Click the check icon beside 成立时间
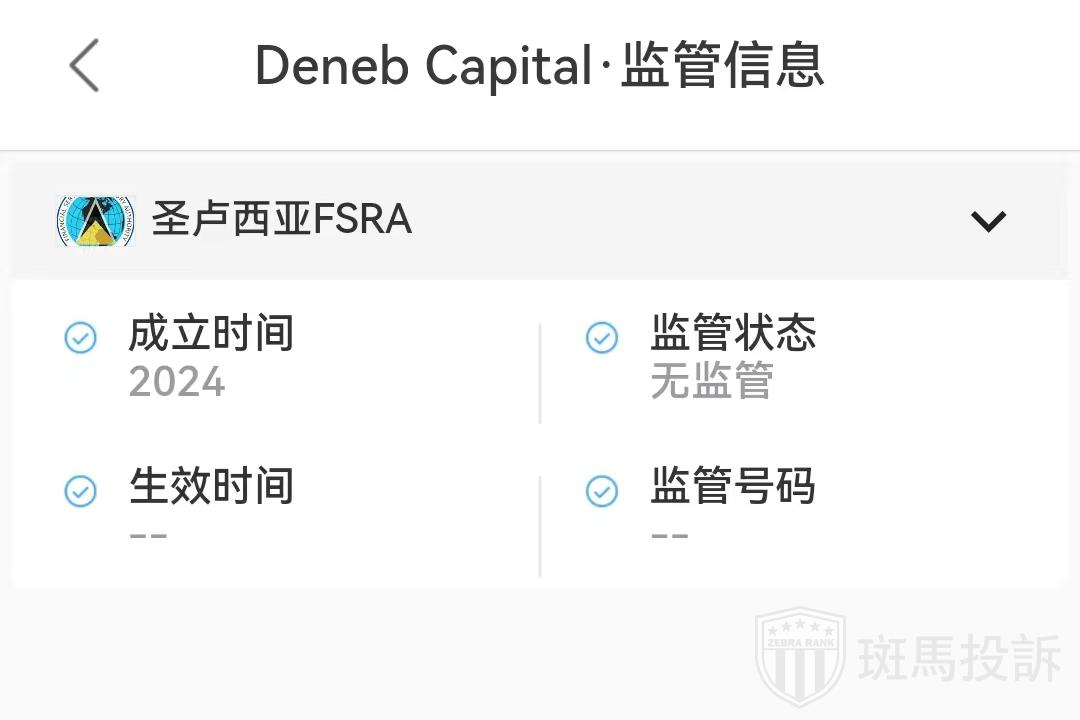 [x=81, y=338]
